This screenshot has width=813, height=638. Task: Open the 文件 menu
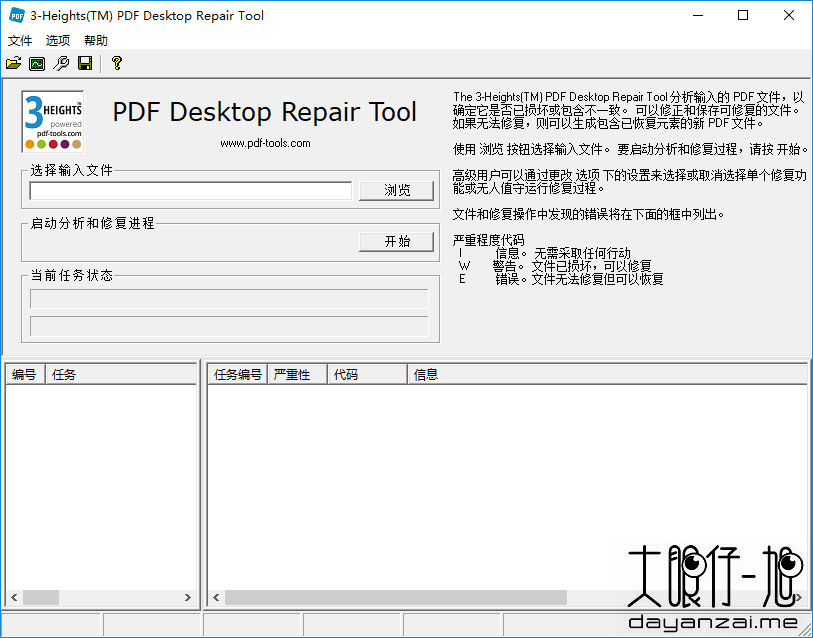coord(20,40)
